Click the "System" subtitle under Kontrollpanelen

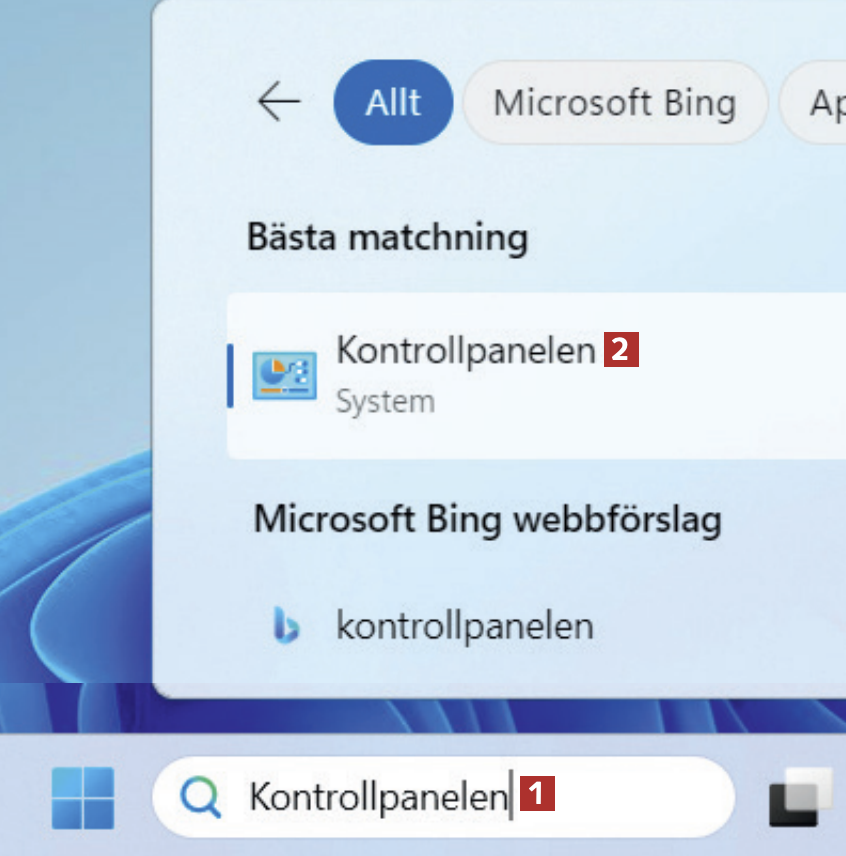click(x=385, y=402)
